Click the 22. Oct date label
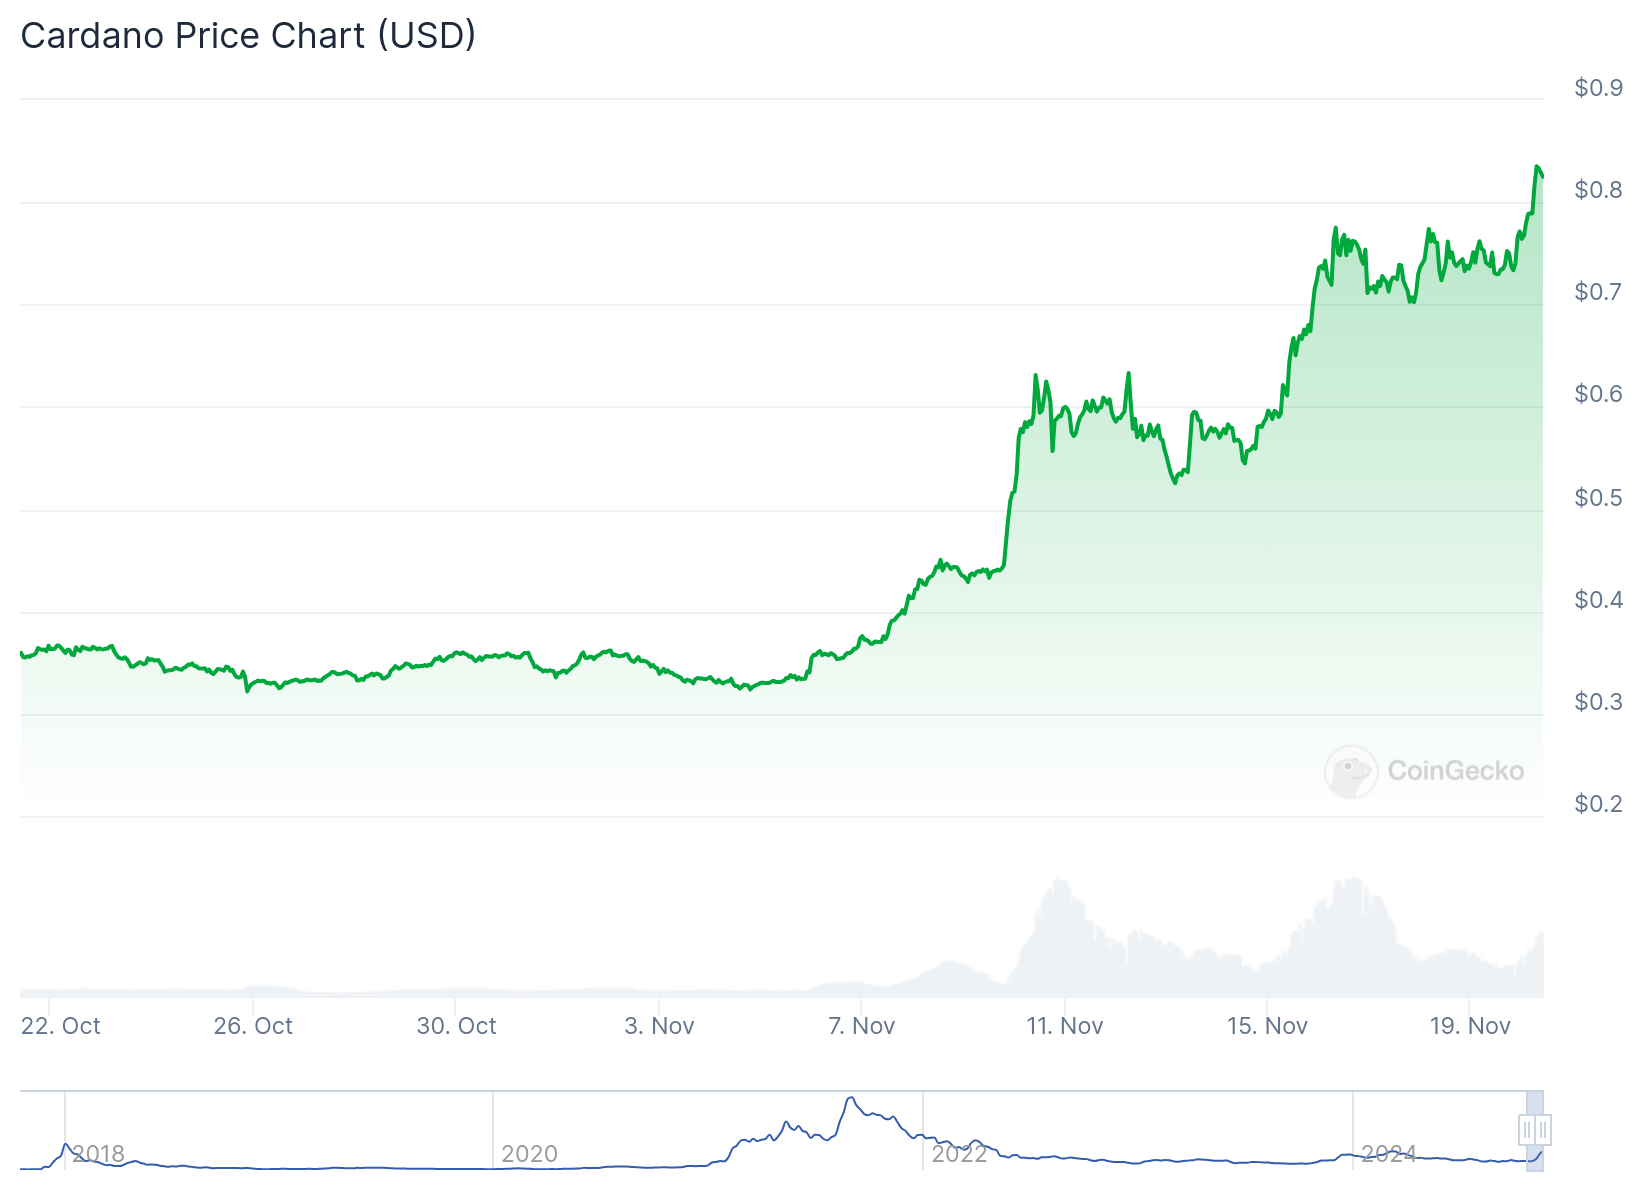 (61, 1026)
